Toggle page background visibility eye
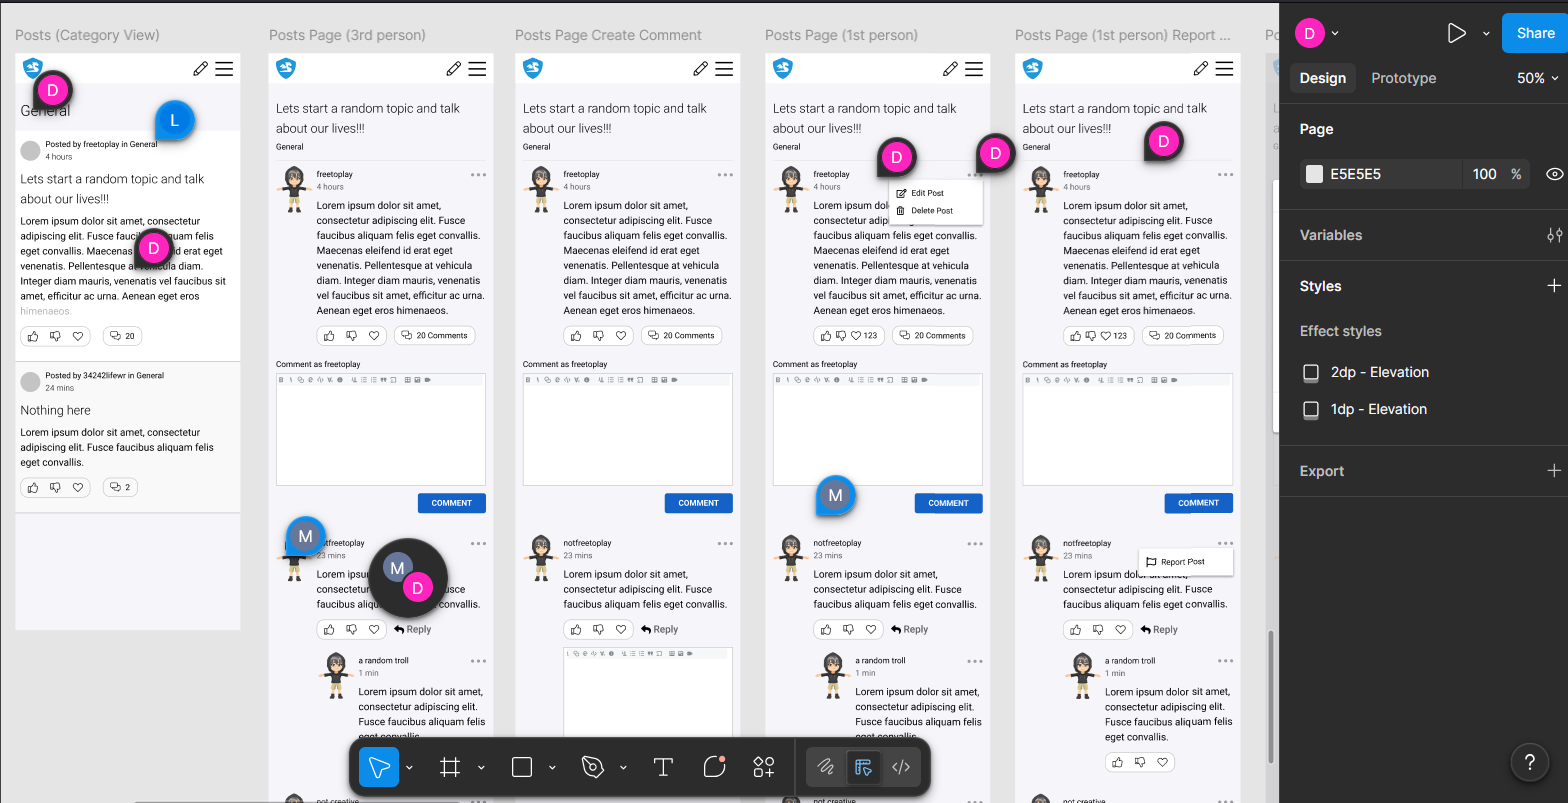 coord(1554,174)
